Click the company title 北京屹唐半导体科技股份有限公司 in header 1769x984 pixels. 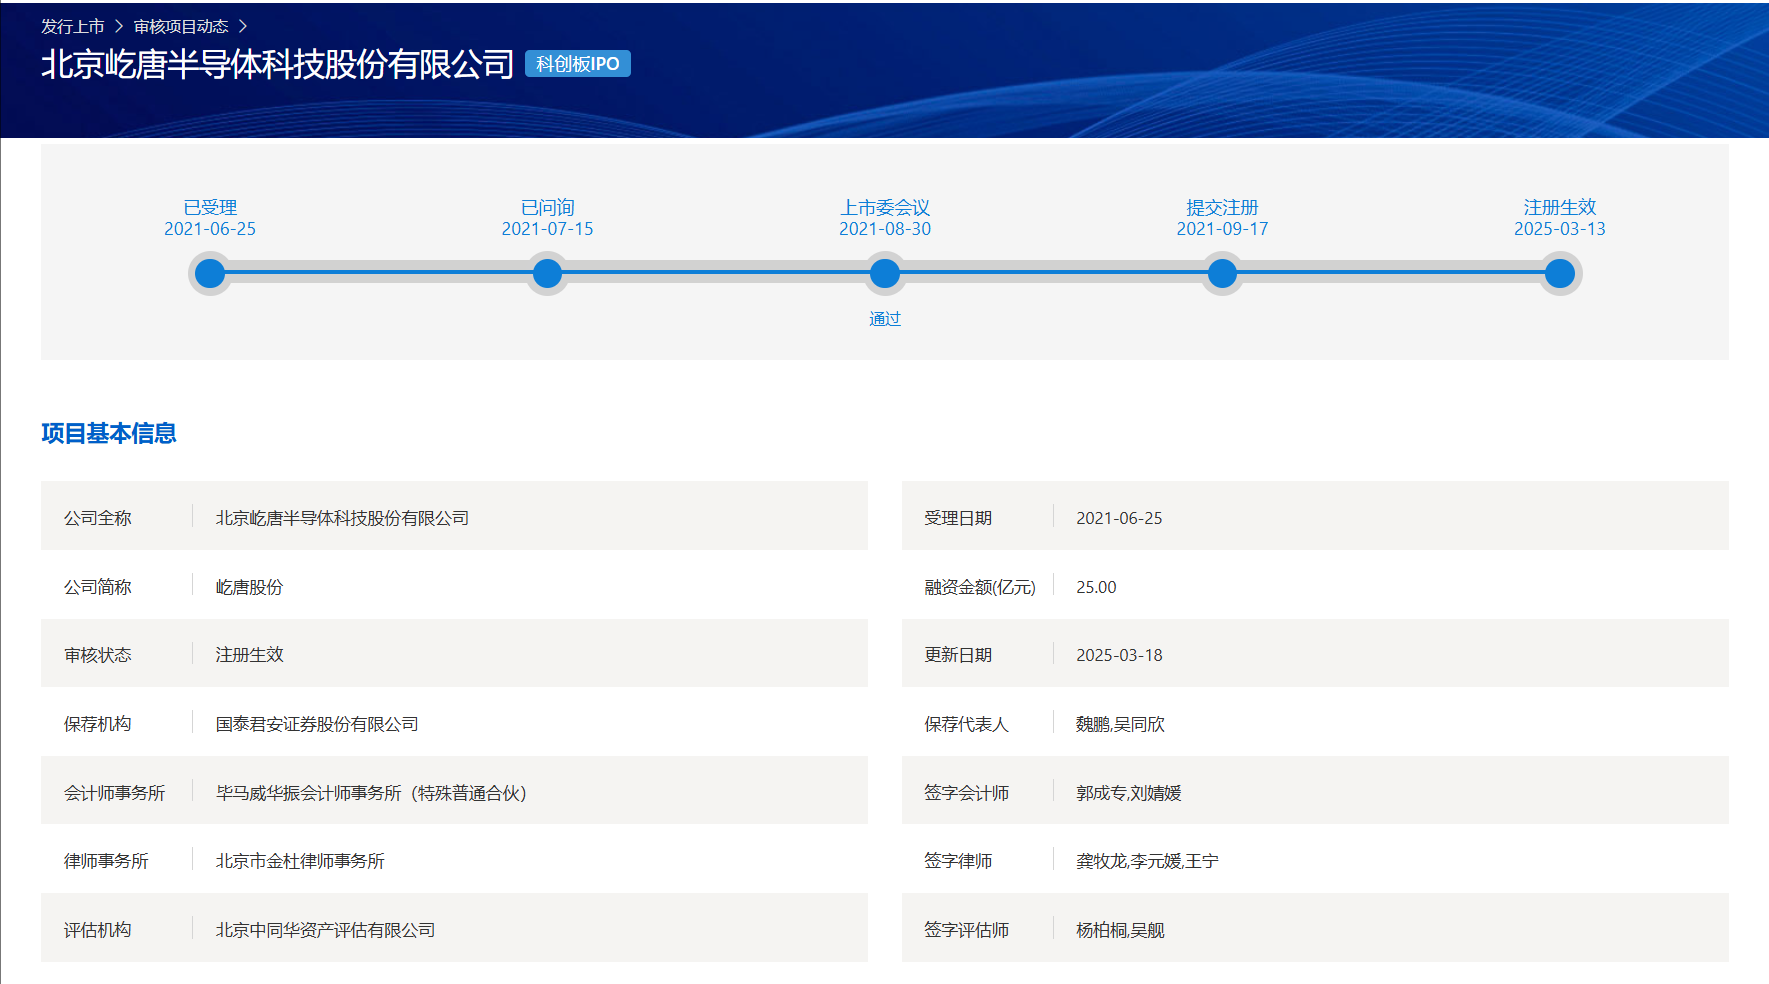(x=277, y=64)
